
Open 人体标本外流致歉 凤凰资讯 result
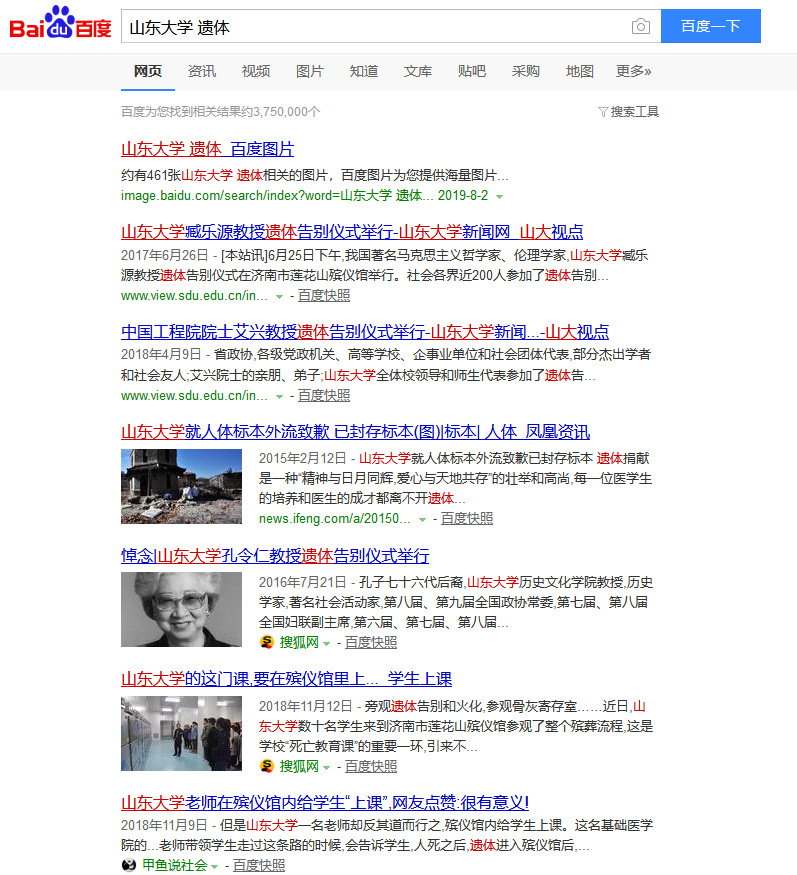tap(355, 432)
